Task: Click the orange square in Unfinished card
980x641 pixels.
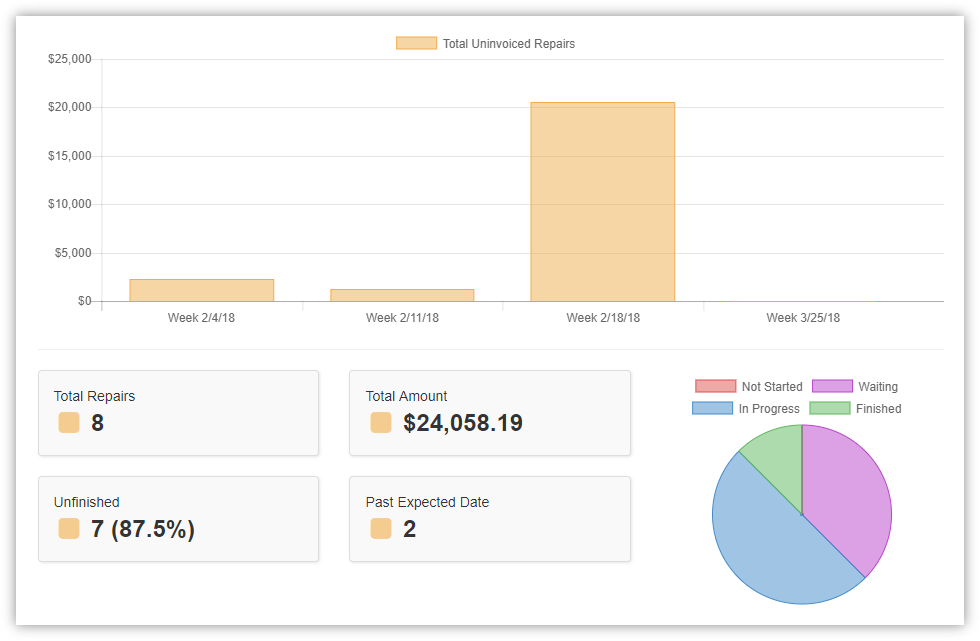Action: 69,529
